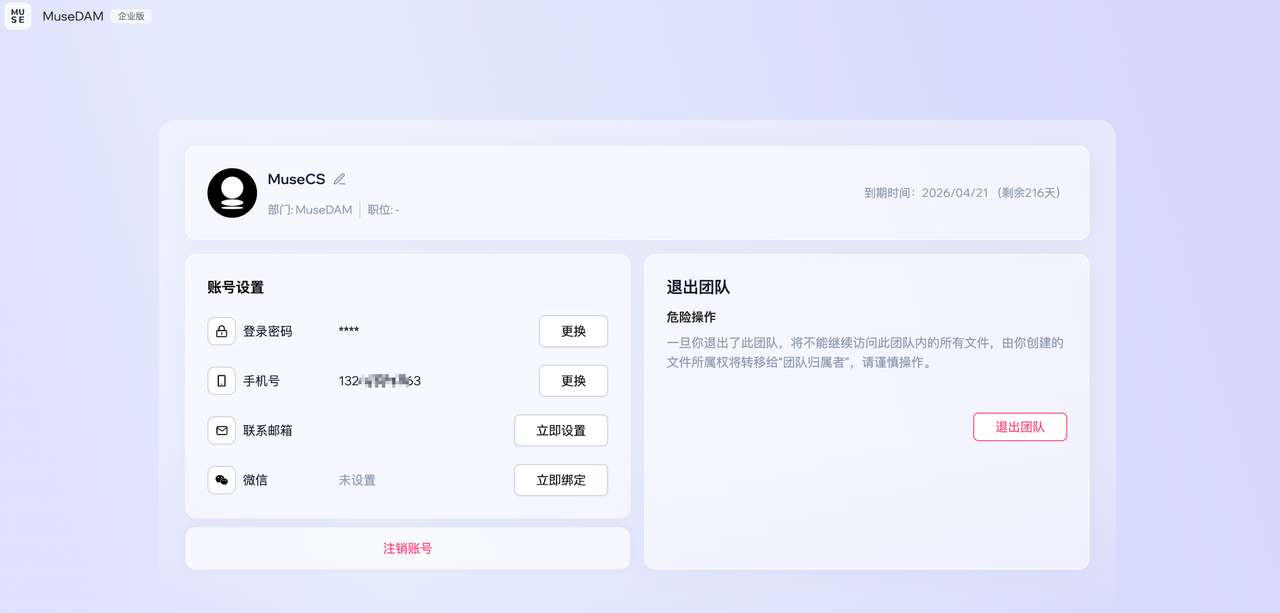
Task: Click the phone icon beside 手机号
Action: click(221, 380)
